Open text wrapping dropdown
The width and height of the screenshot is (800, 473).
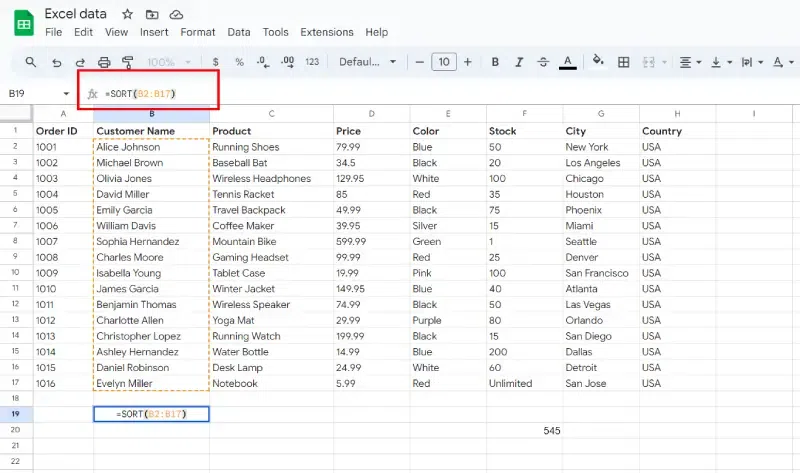point(752,62)
